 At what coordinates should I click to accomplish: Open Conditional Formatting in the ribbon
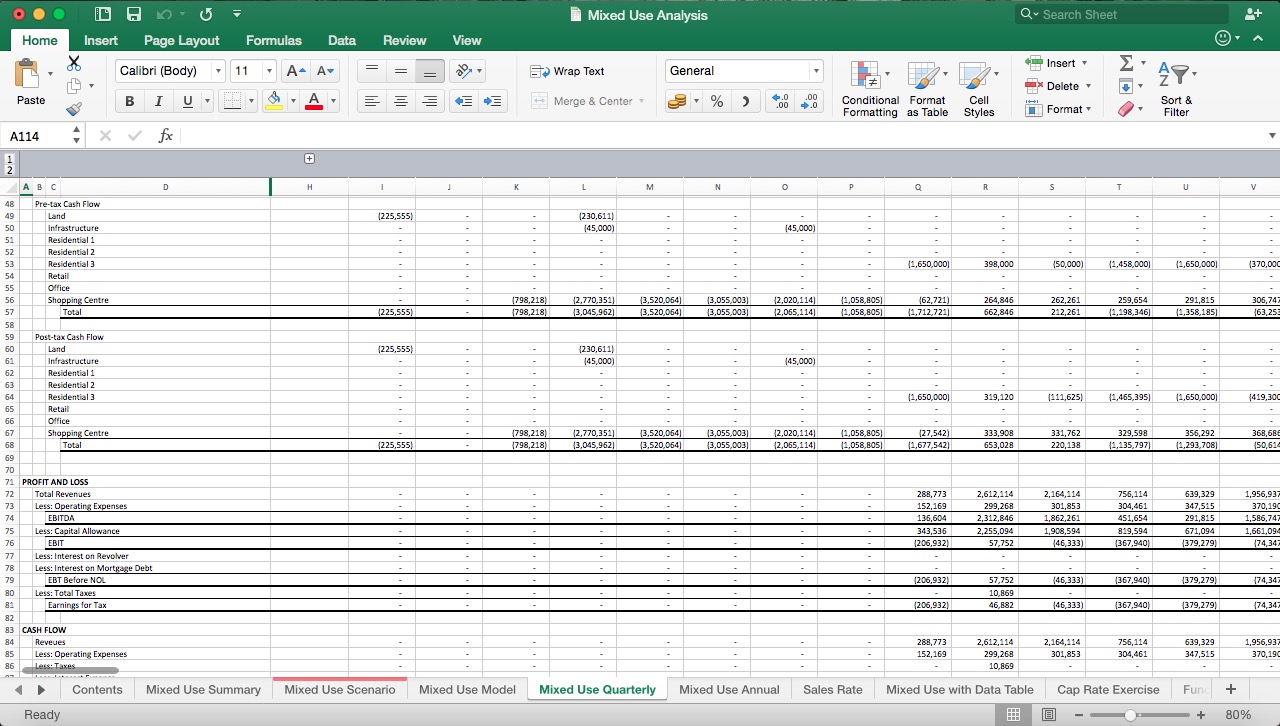[x=869, y=88]
